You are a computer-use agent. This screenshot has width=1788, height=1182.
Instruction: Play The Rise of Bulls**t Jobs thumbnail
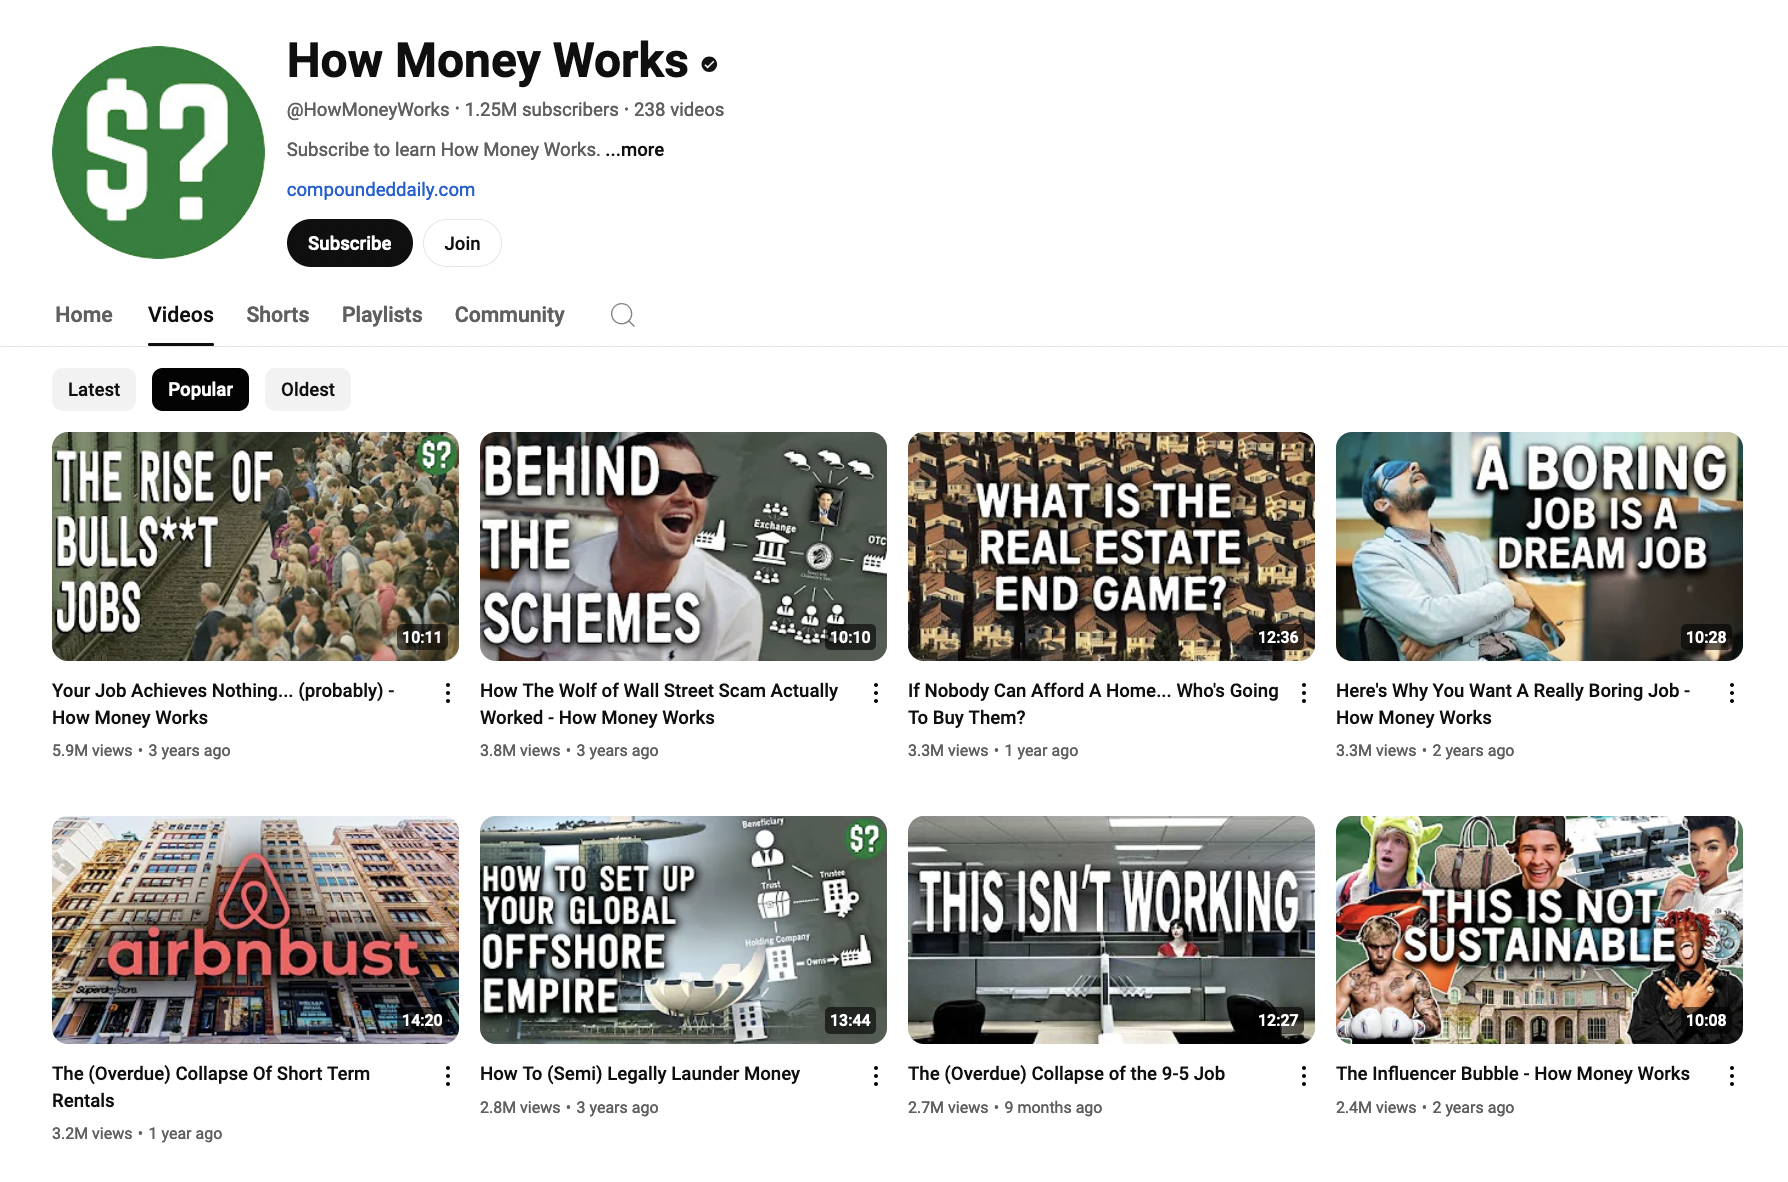coord(255,546)
